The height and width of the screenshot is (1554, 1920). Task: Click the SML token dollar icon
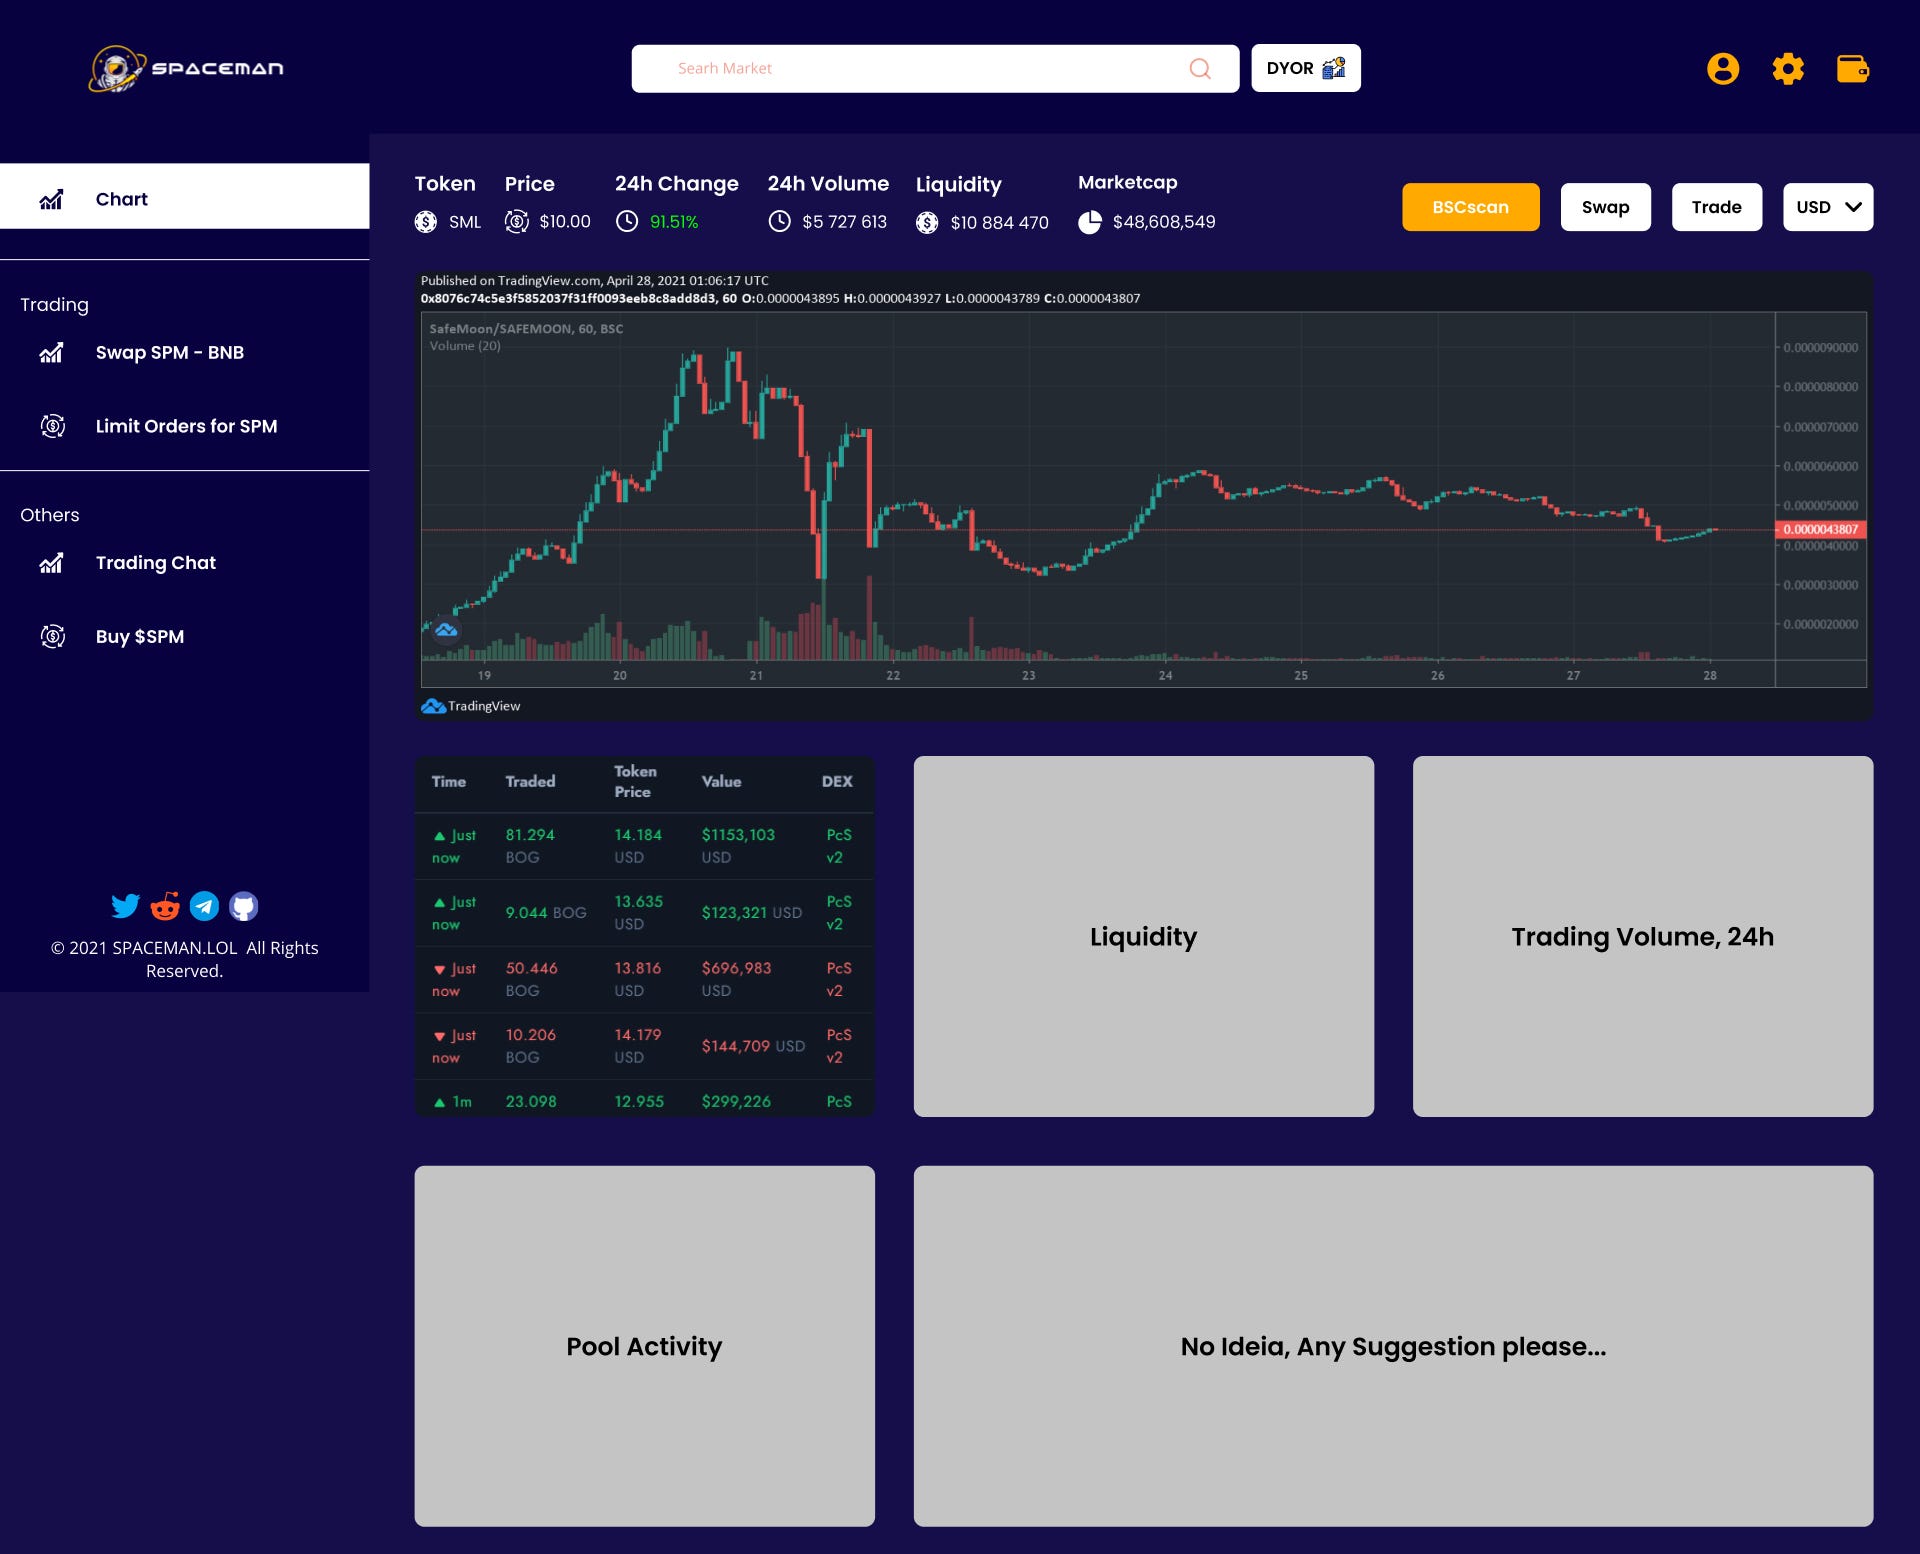(x=426, y=222)
